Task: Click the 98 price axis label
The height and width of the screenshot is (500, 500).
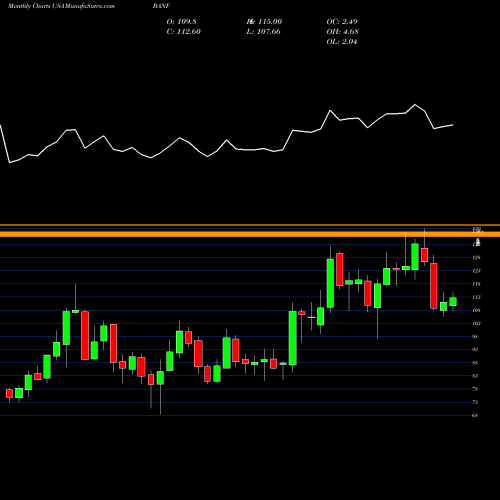Action: pos(475,336)
